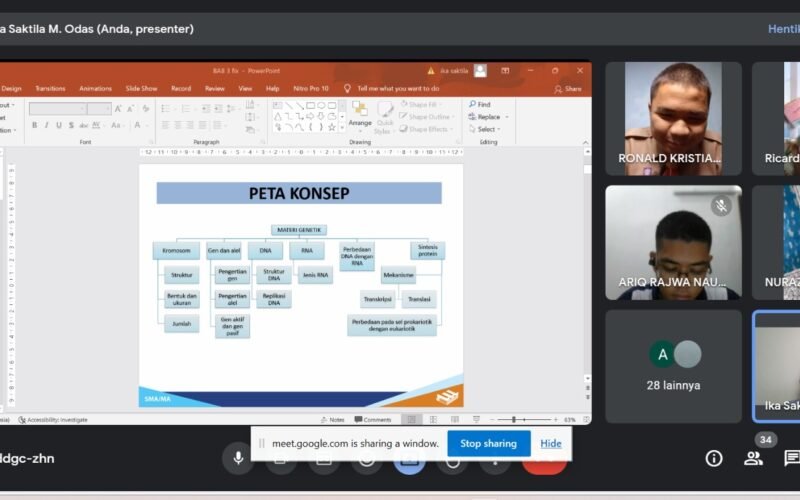The image size is (800, 500).
Task: Expand the Replace dropdown arrow
Action: (x=507, y=117)
